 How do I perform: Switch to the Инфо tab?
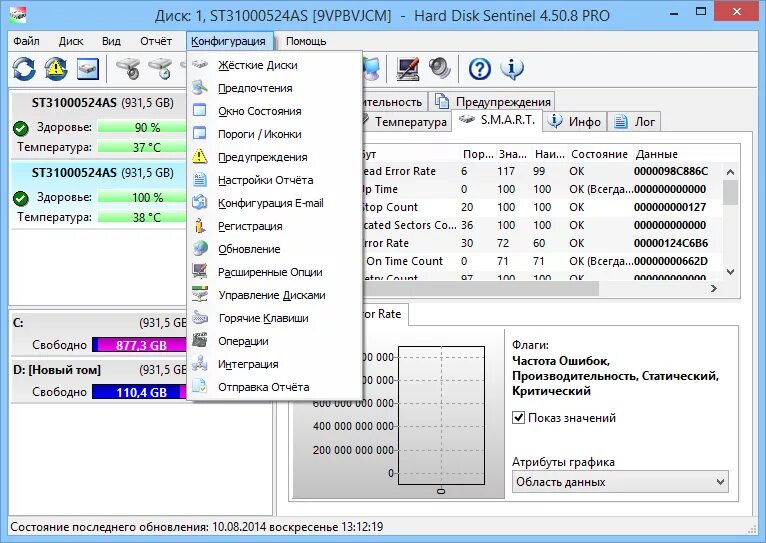575,122
